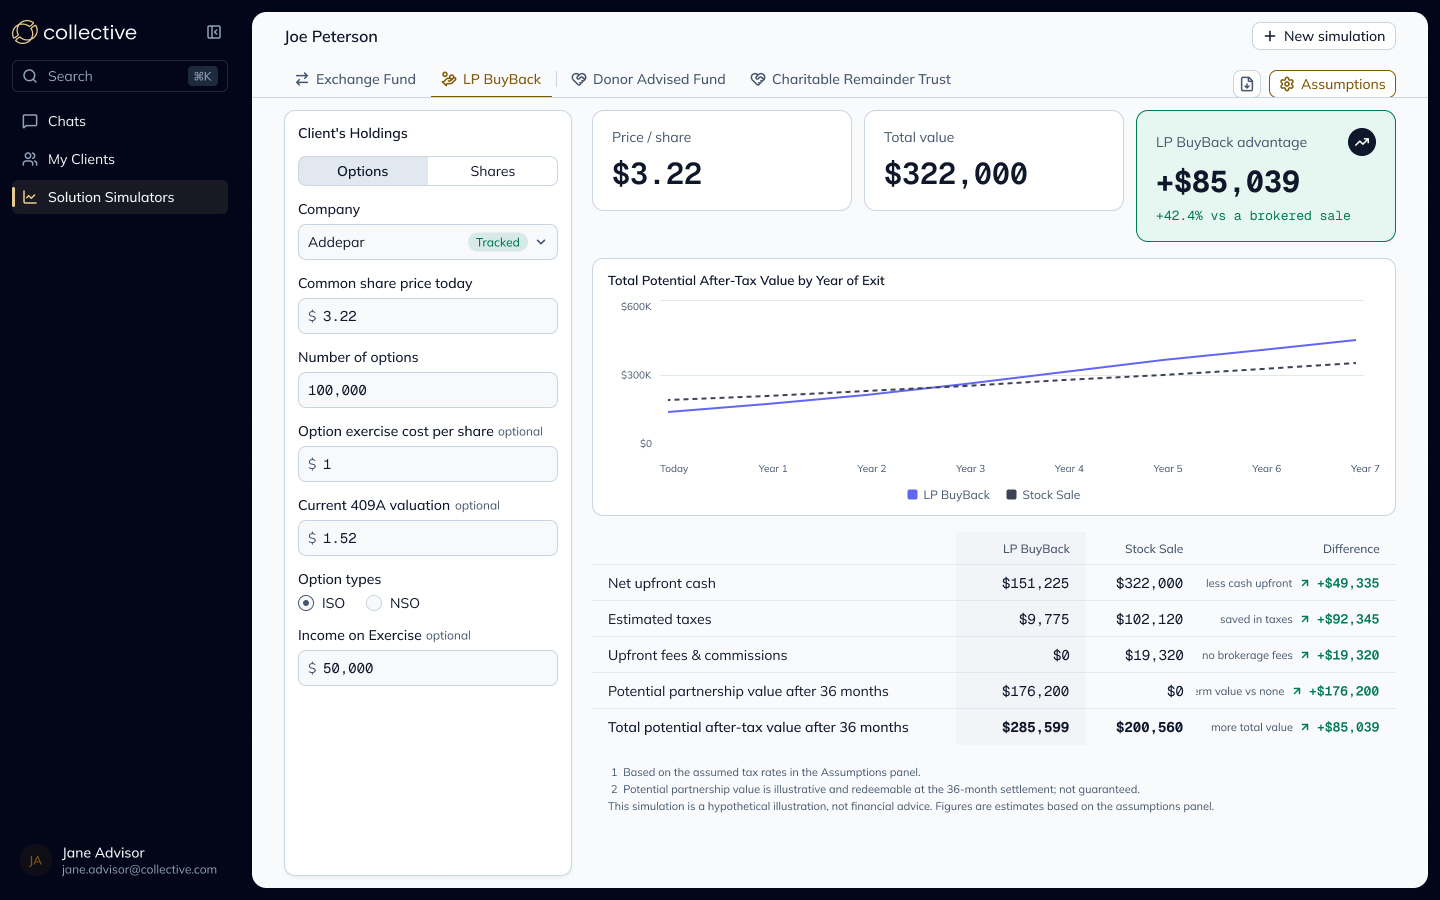
Task: Click the $151,225 LP BuyBack cell
Action: (1035, 583)
